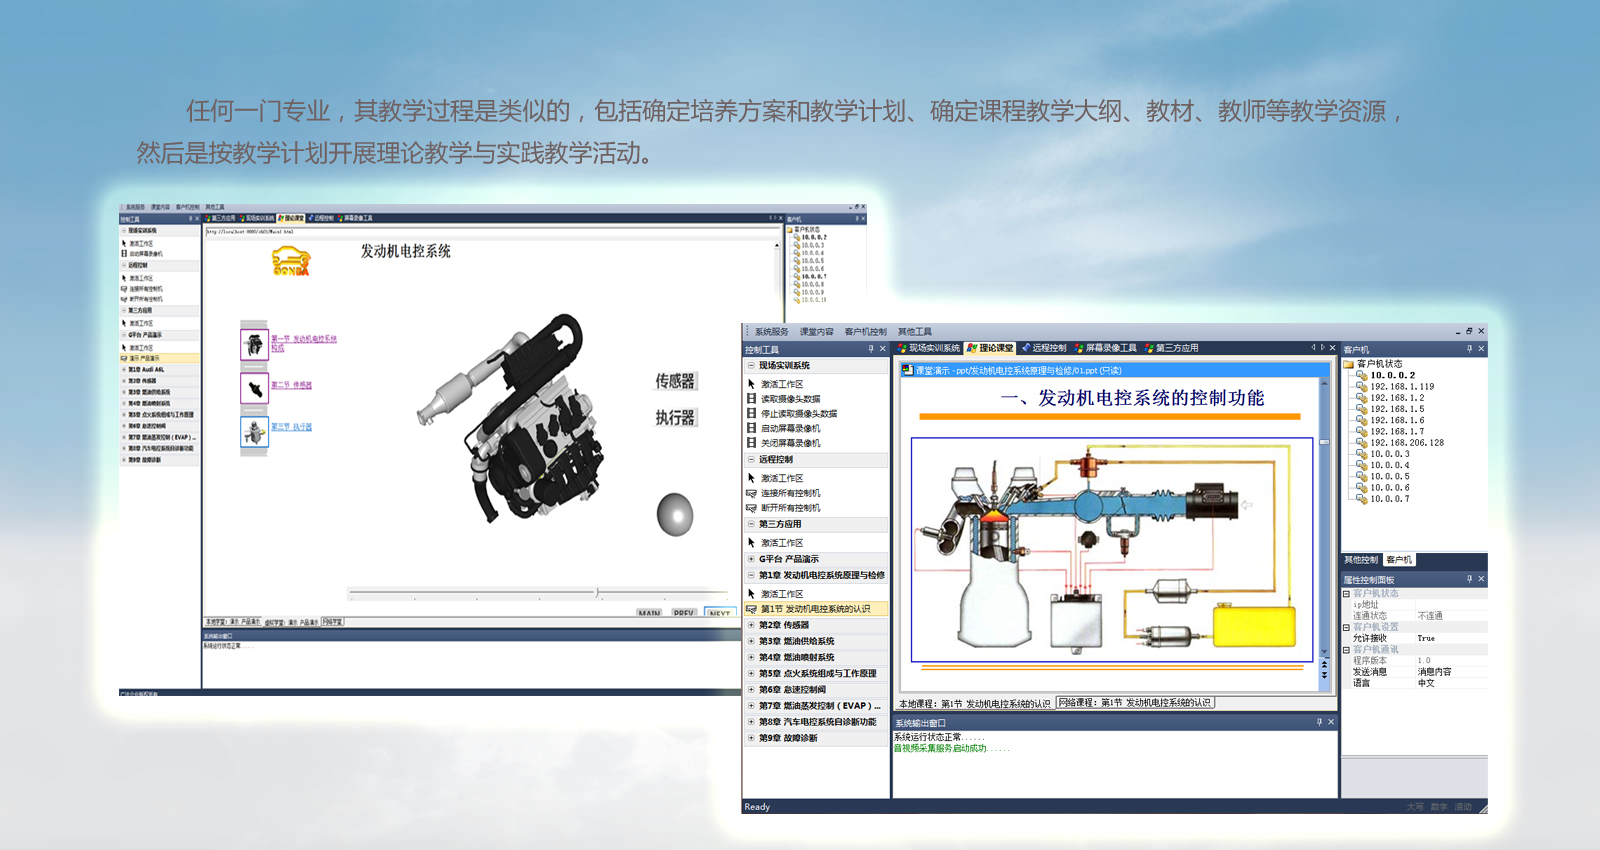This screenshot has height=850, width=1600.
Task: Click the 读取摄像头数据 film icon
Action: coord(752,399)
